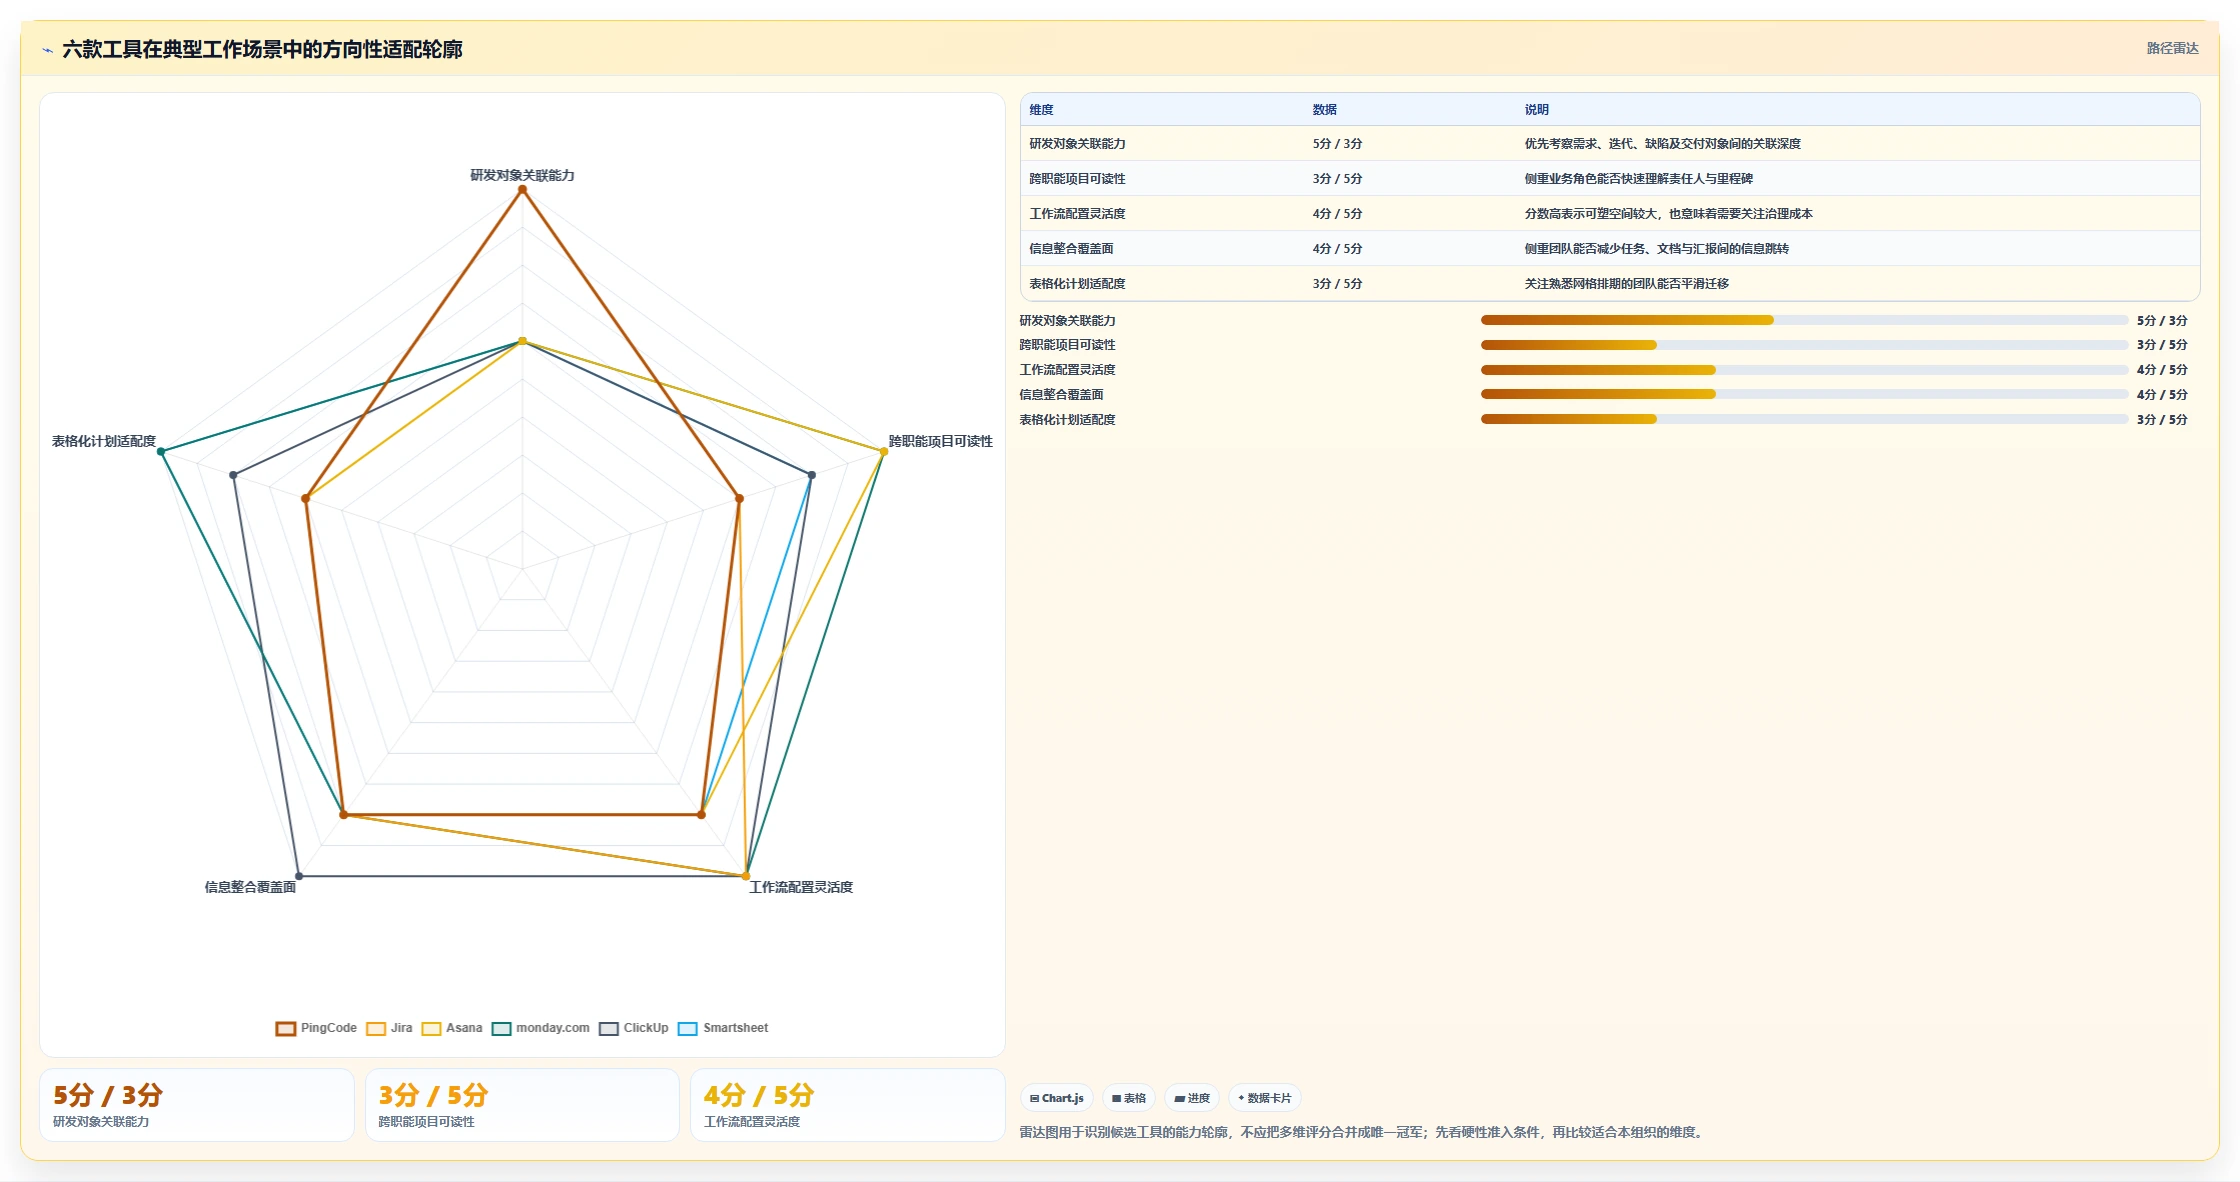This screenshot has width=2240, height=1182.
Task: Toggle the ClickUp legend series
Action: (x=634, y=1028)
